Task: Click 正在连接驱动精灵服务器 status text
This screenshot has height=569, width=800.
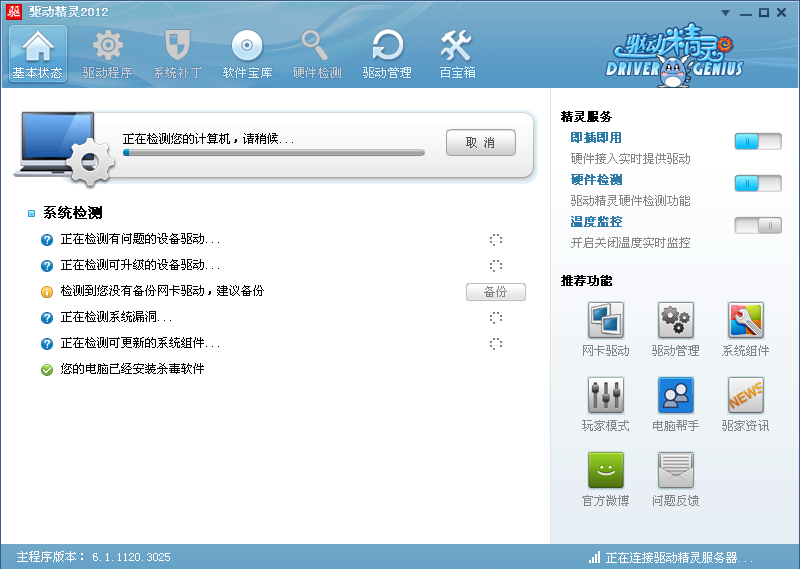Action: pos(679,557)
